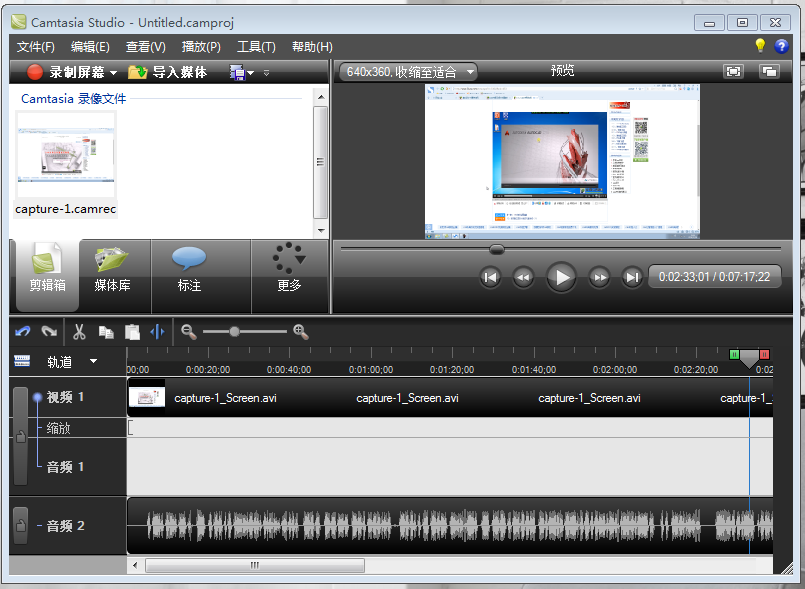The image size is (805, 589).
Task: Click the gray playhead marker on ruler
Action: 749,358
